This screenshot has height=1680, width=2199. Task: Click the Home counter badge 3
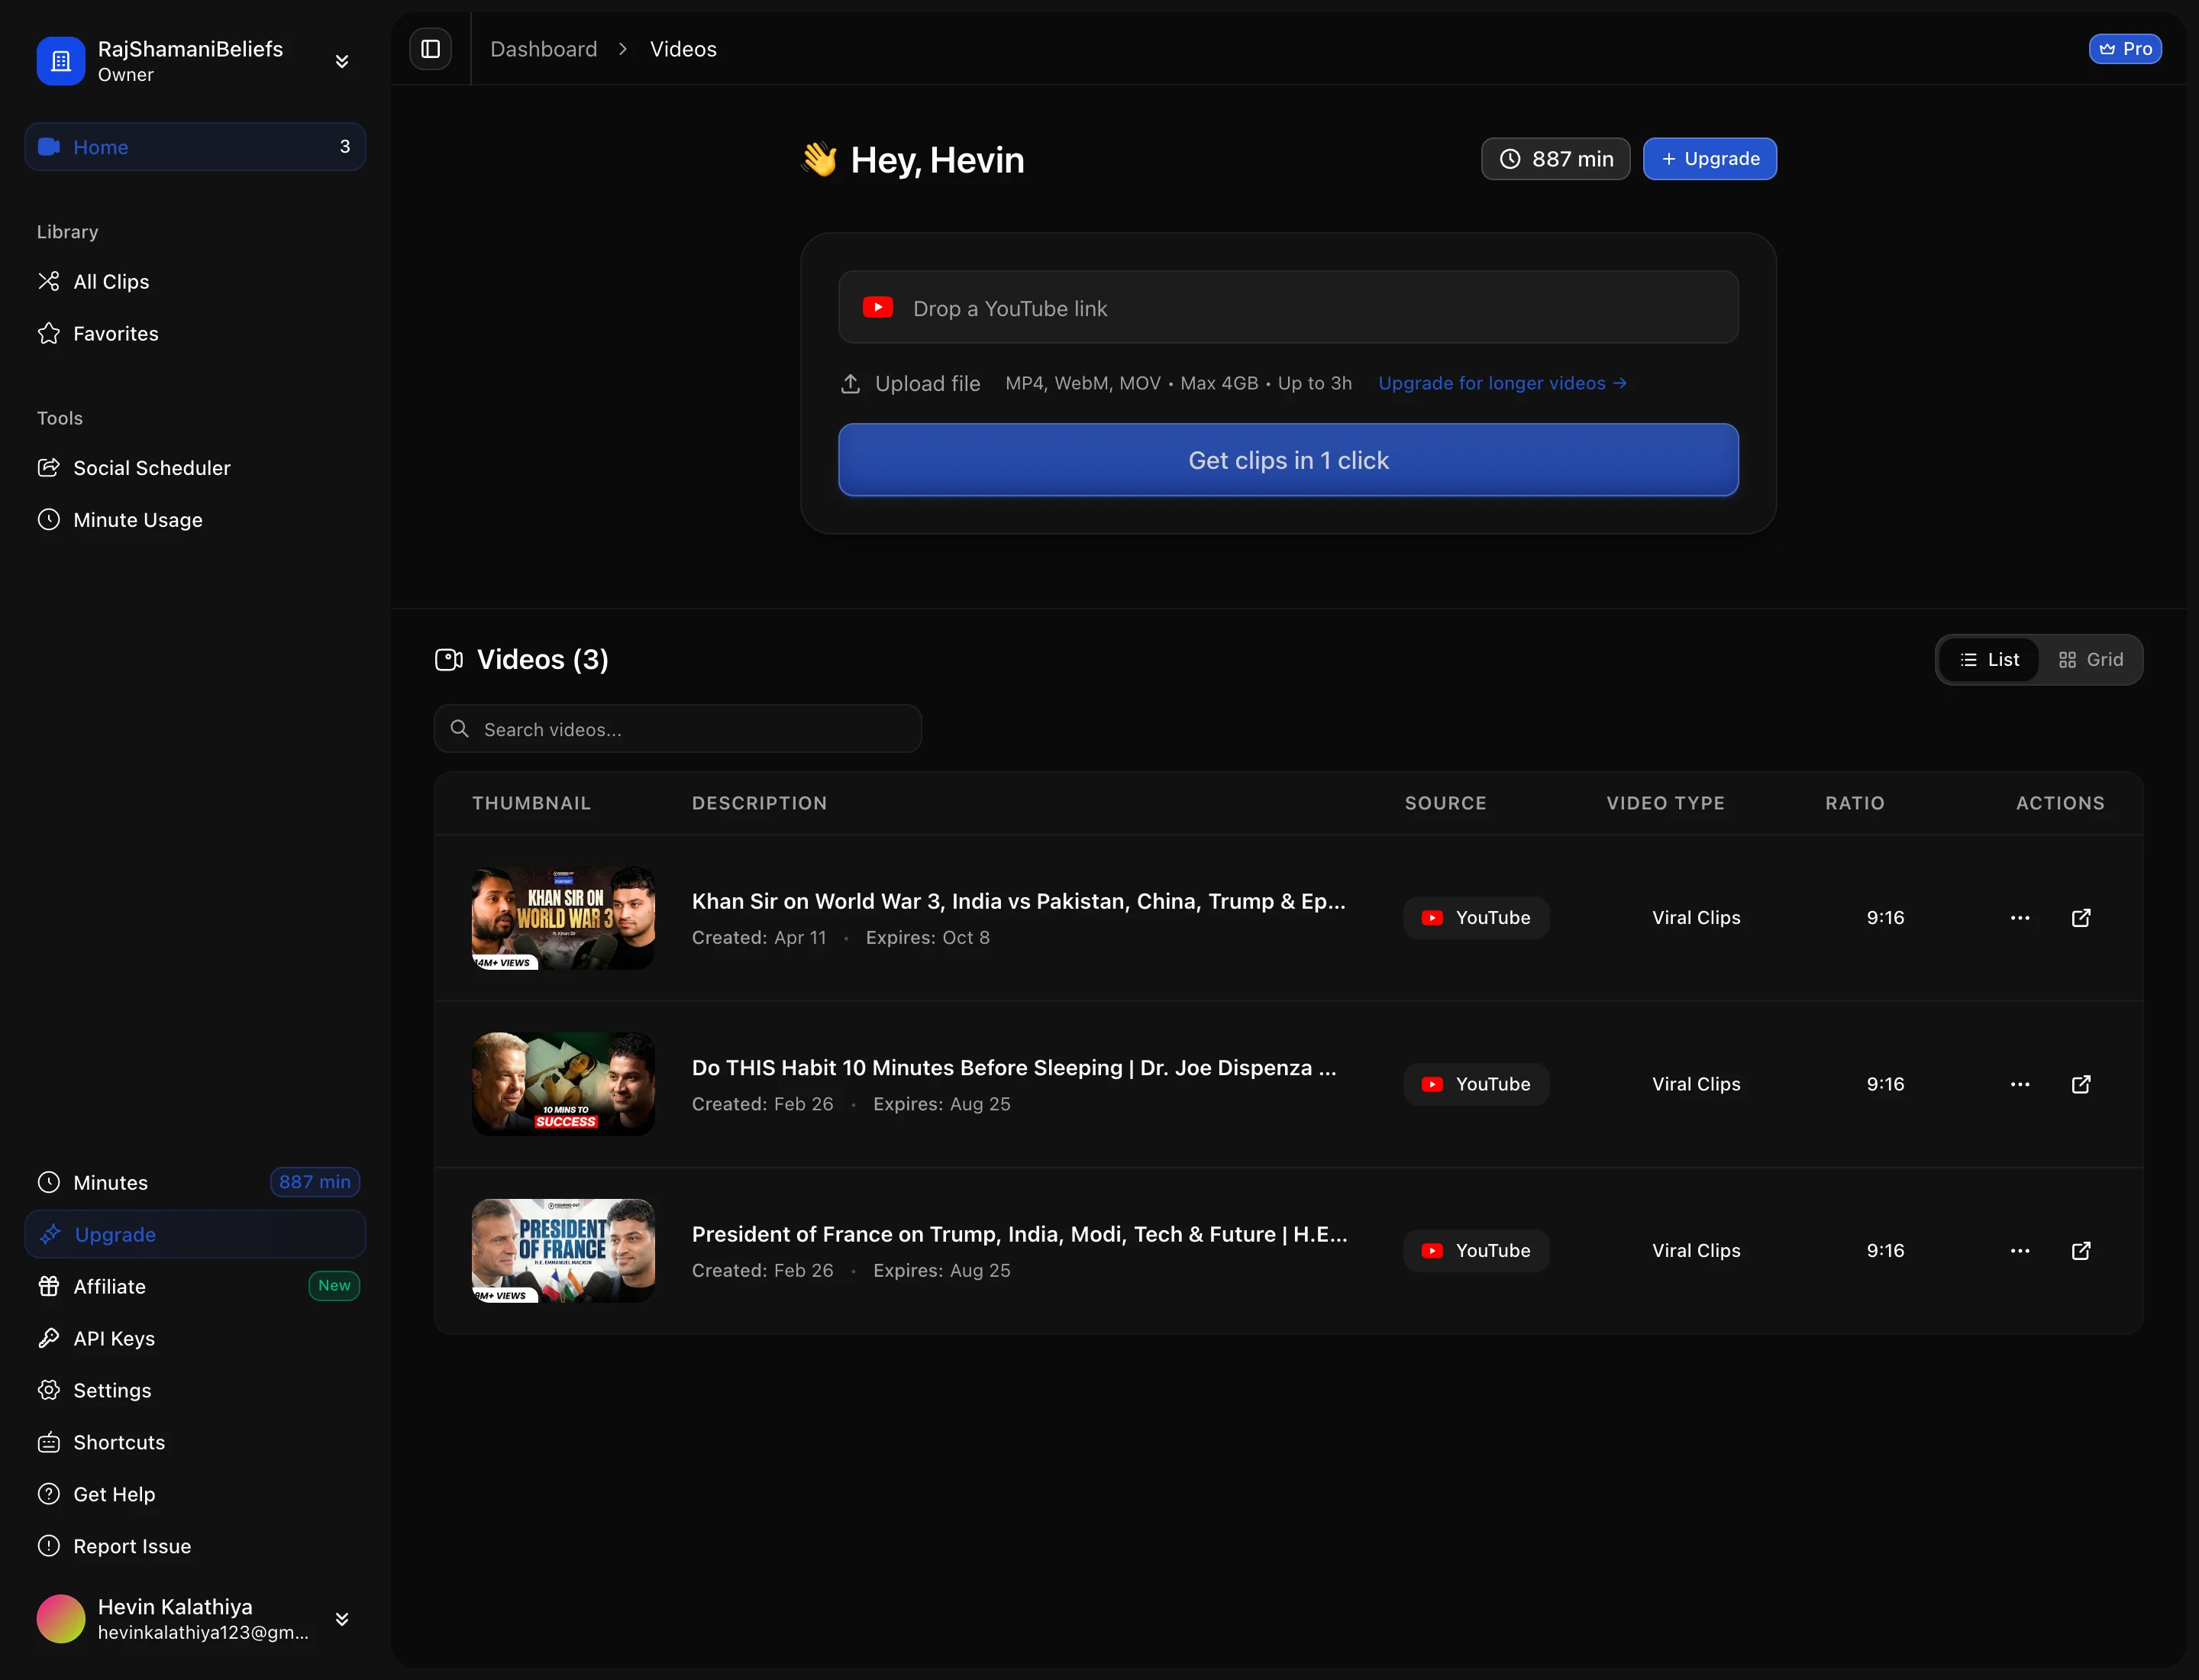[345, 147]
